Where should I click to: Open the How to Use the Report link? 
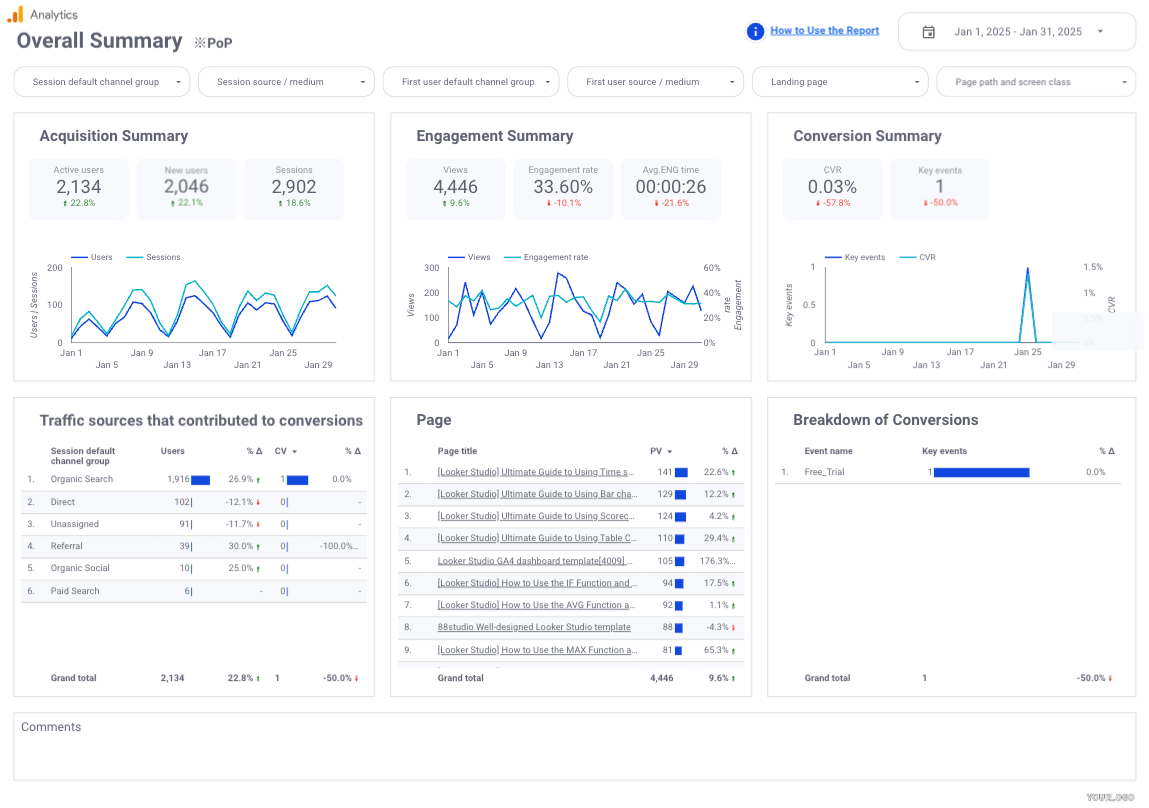[824, 31]
